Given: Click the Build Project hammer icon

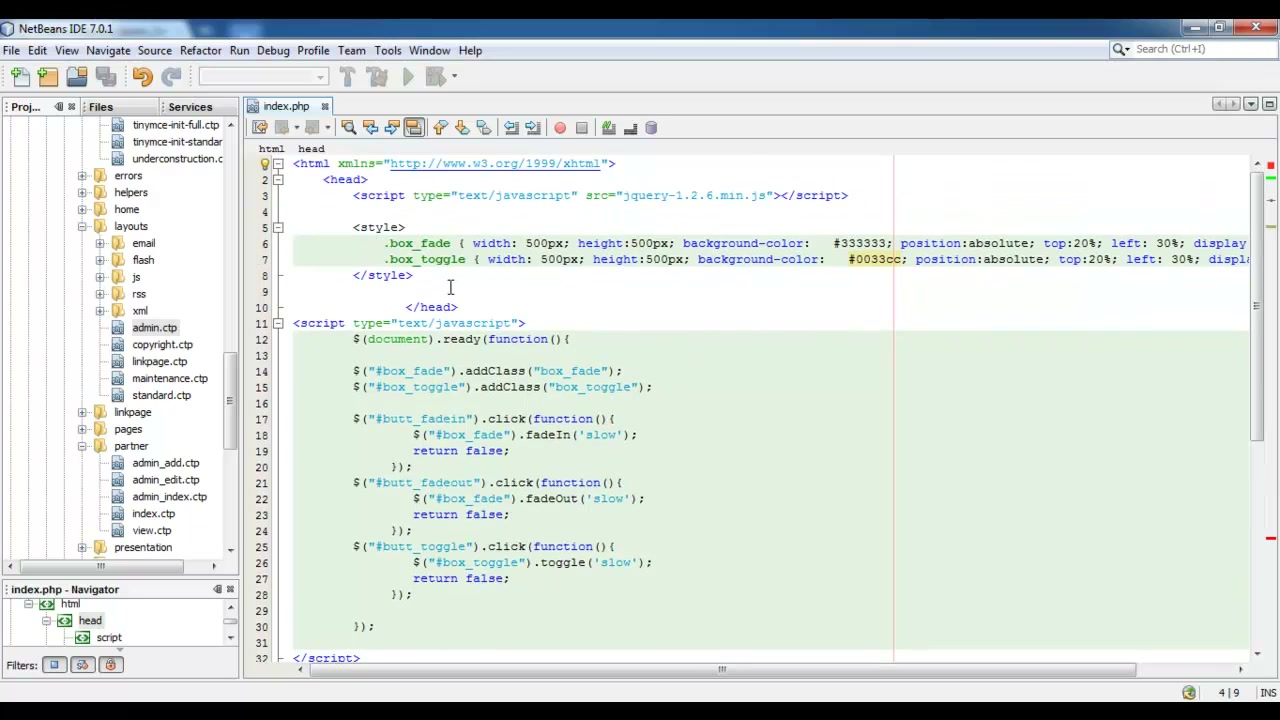Looking at the screenshot, I should 347,76.
